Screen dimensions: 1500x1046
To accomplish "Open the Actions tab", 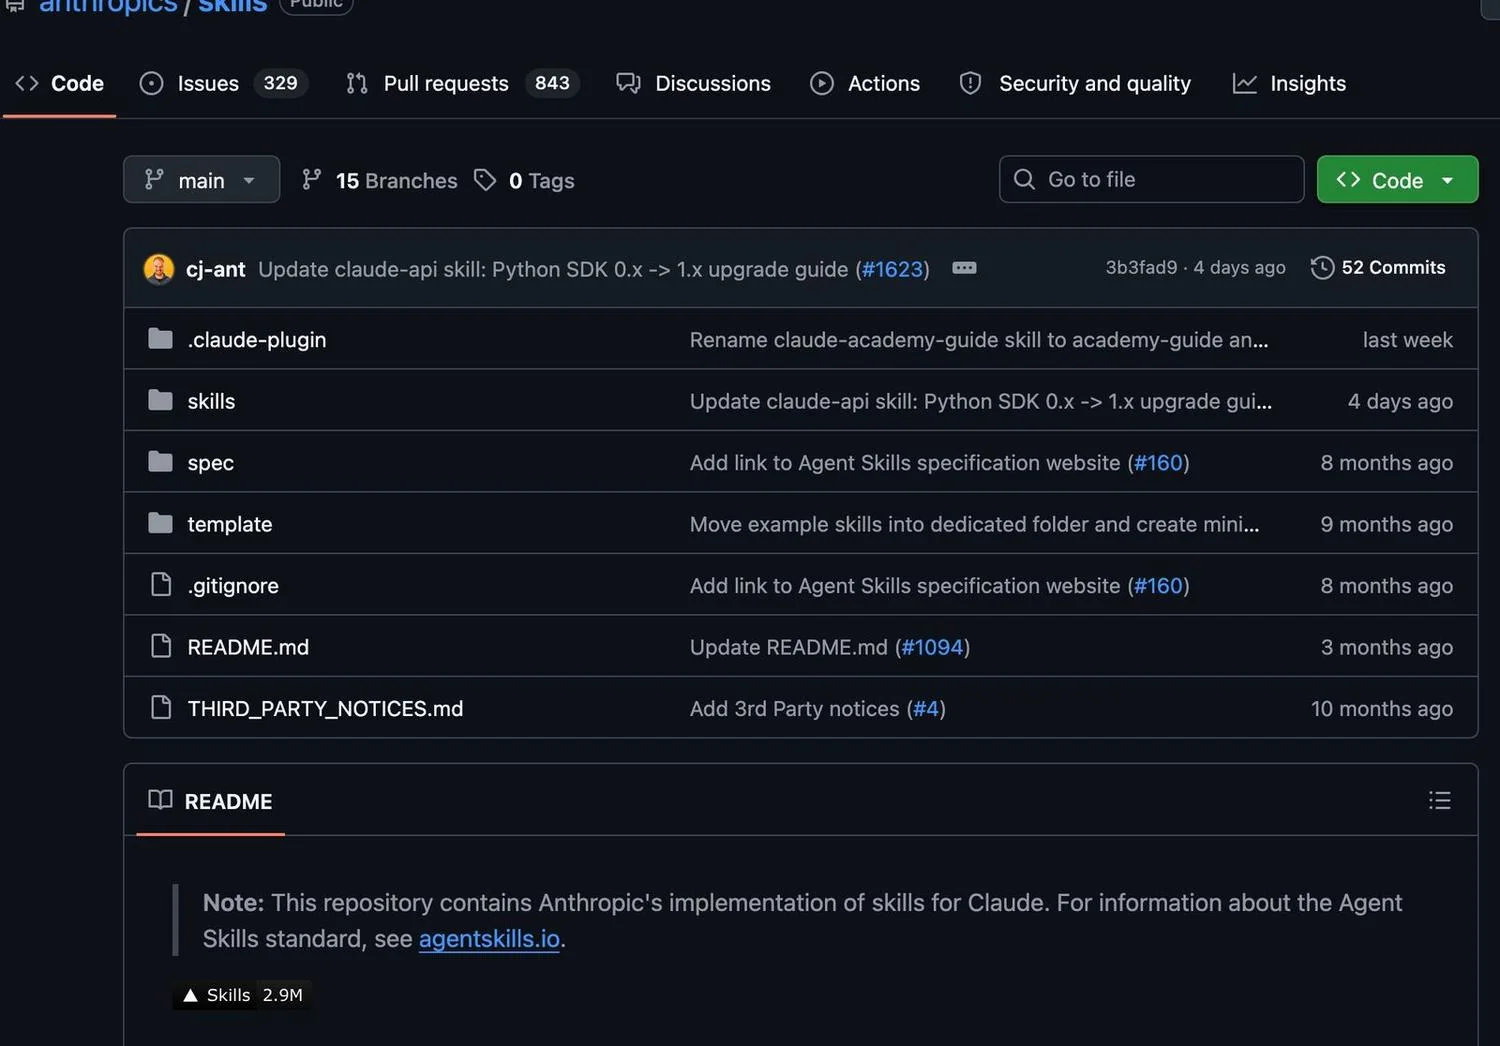I will click(x=864, y=83).
